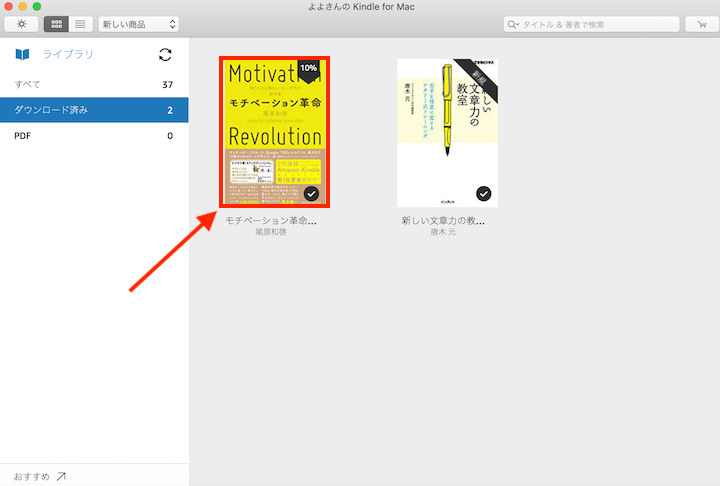Viewport: 720px width, 486px height.
Task: Select すべて in the sidebar
Action: click(x=94, y=85)
